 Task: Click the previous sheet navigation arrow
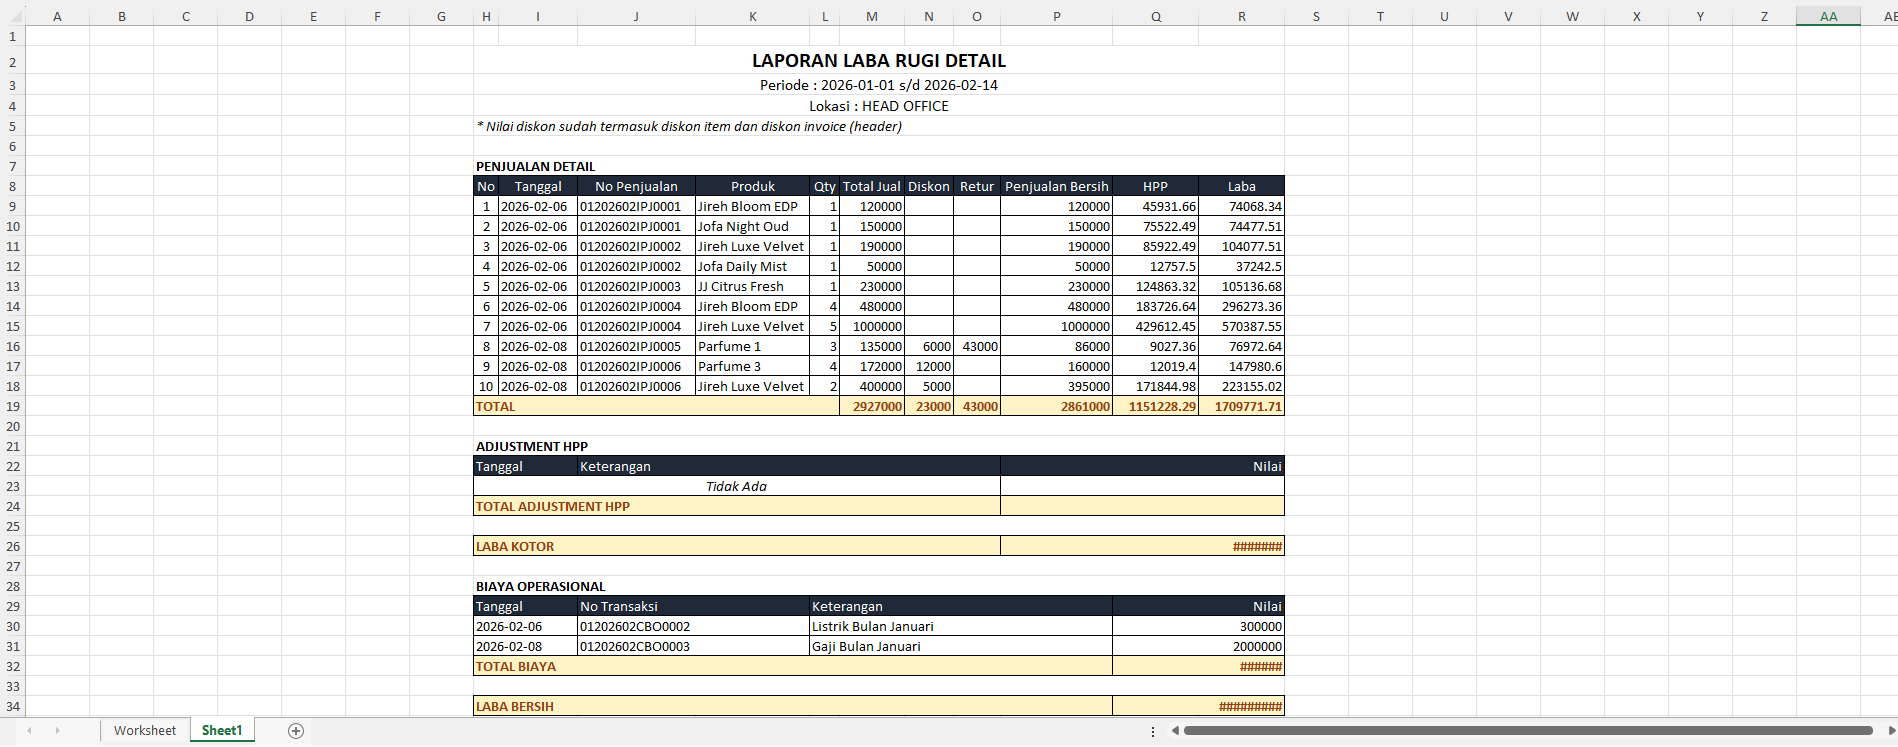click(x=29, y=731)
